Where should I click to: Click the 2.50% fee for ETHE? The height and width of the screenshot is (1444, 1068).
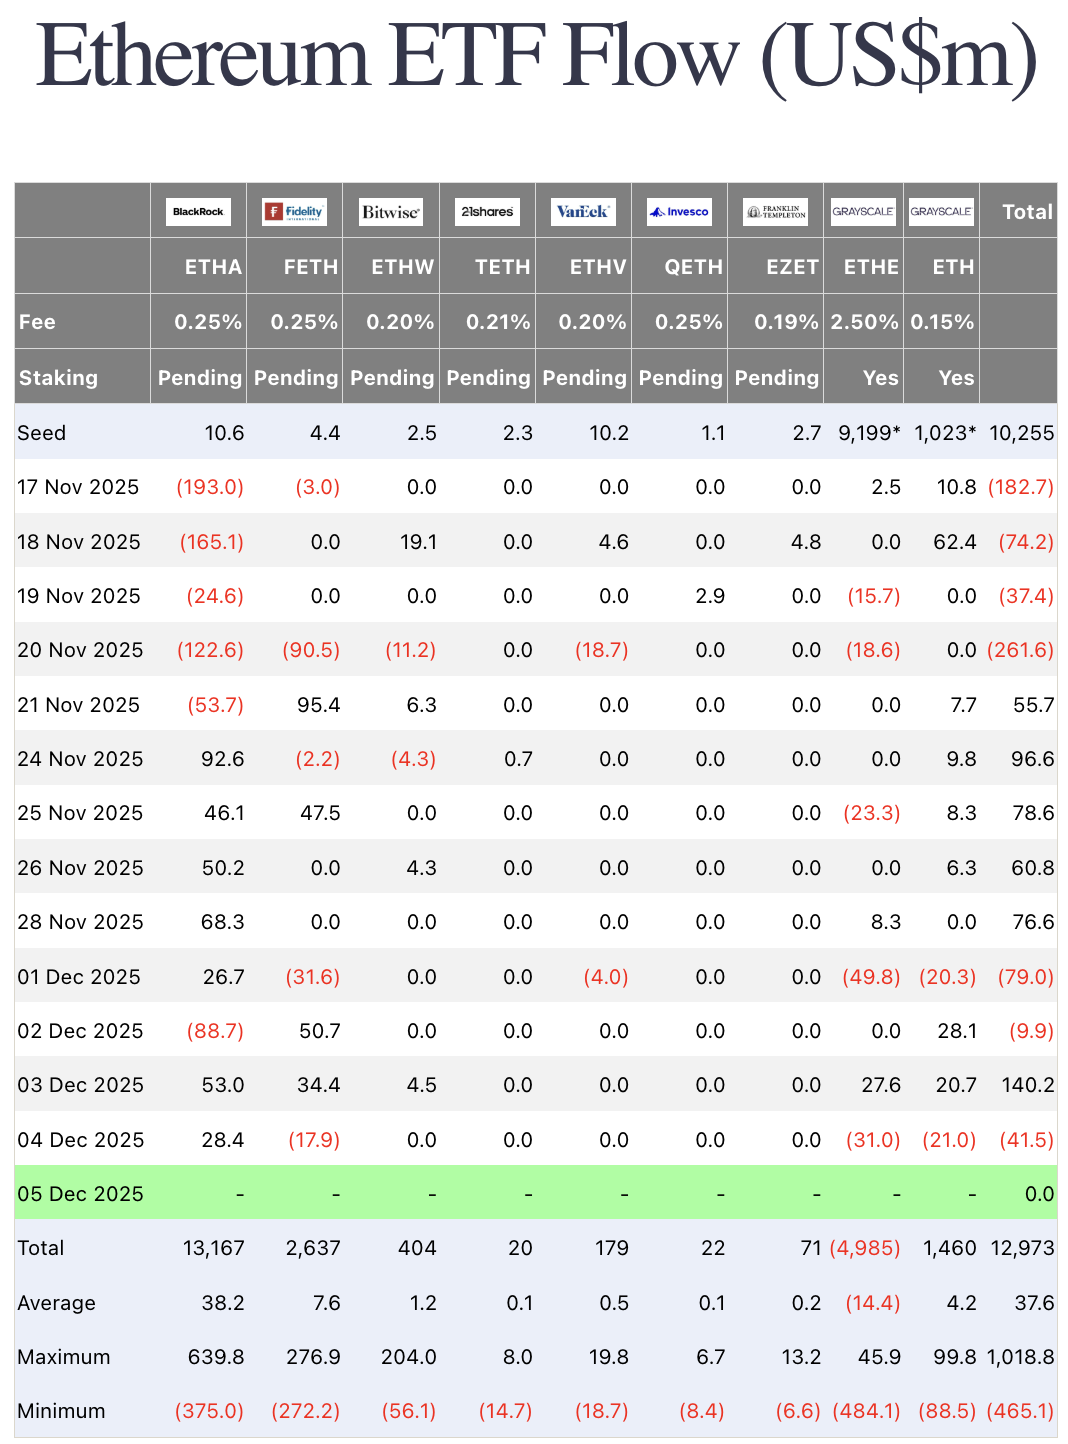coord(864,322)
